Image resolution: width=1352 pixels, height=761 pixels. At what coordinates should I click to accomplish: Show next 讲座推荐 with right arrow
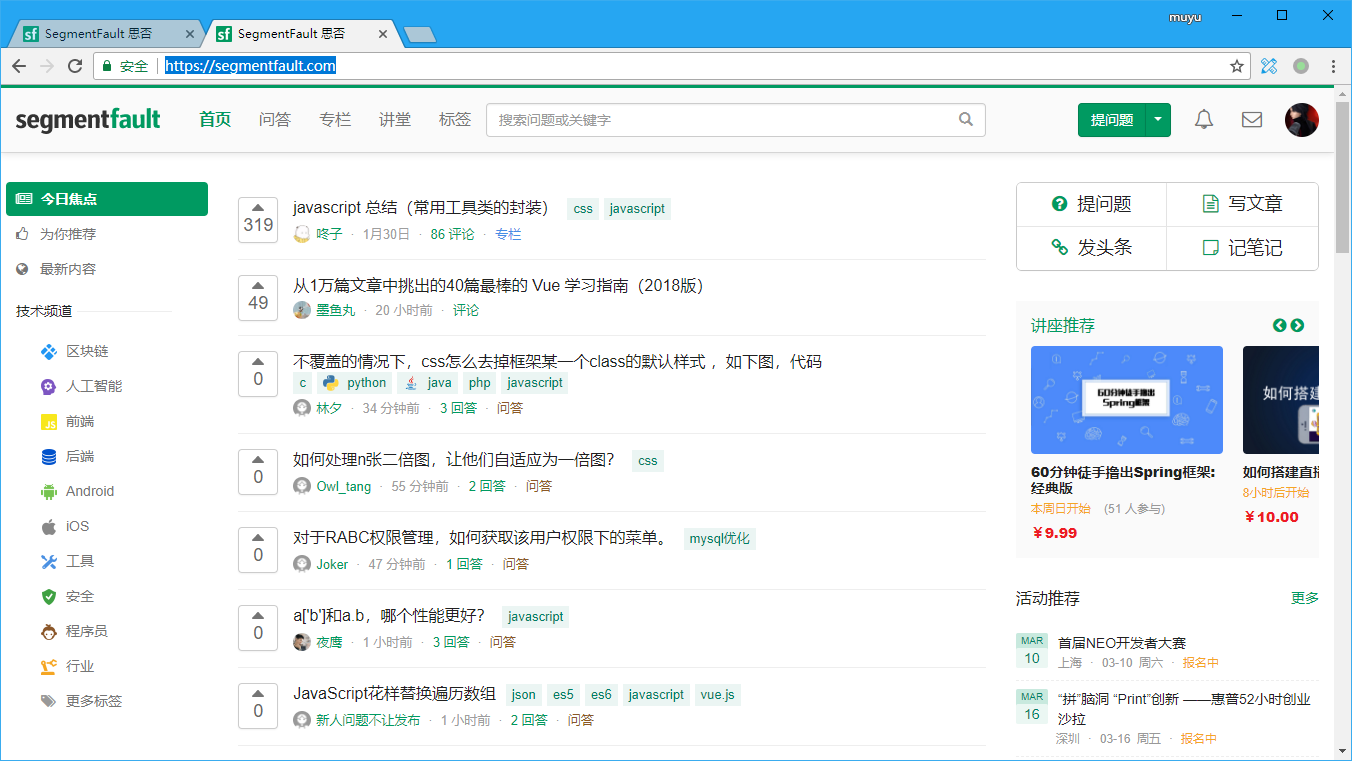(1297, 325)
